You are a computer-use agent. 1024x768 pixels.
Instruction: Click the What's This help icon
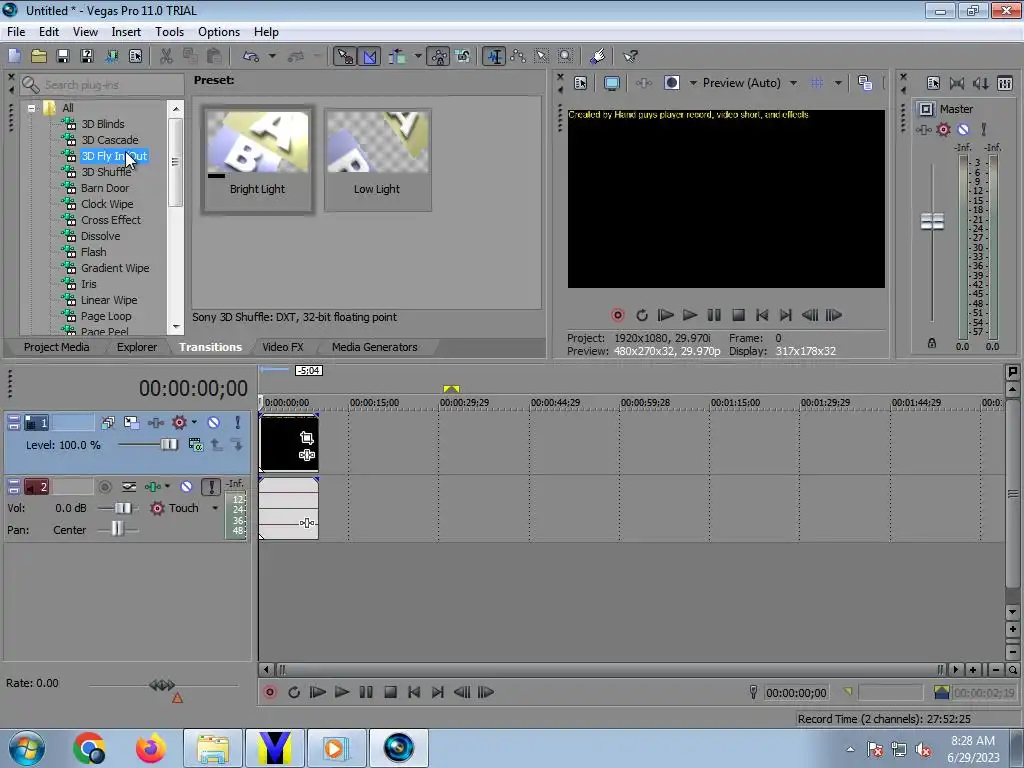click(630, 56)
